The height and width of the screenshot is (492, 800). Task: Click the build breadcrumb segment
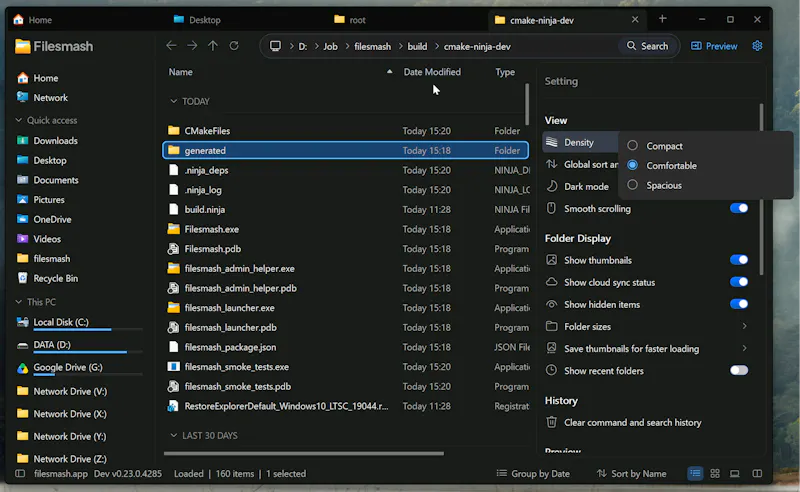tap(417, 46)
